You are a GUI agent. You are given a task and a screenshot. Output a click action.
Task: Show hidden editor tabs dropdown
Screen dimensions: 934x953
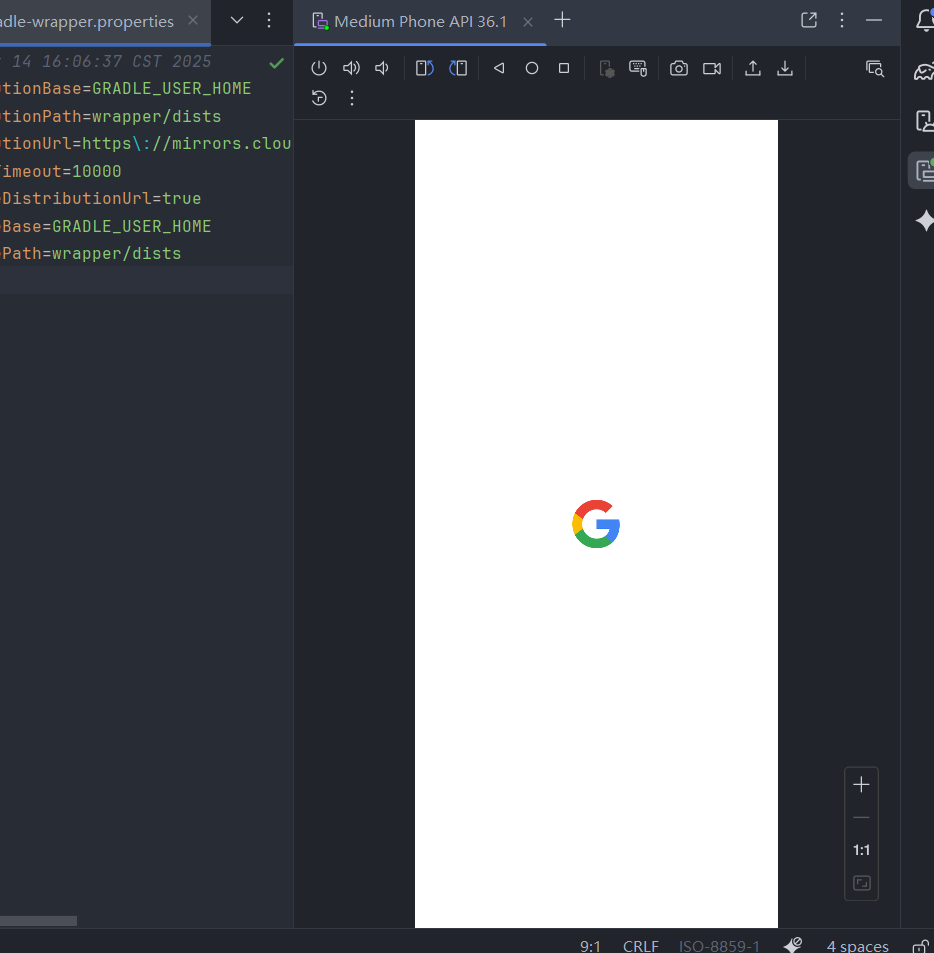point(237,20)
